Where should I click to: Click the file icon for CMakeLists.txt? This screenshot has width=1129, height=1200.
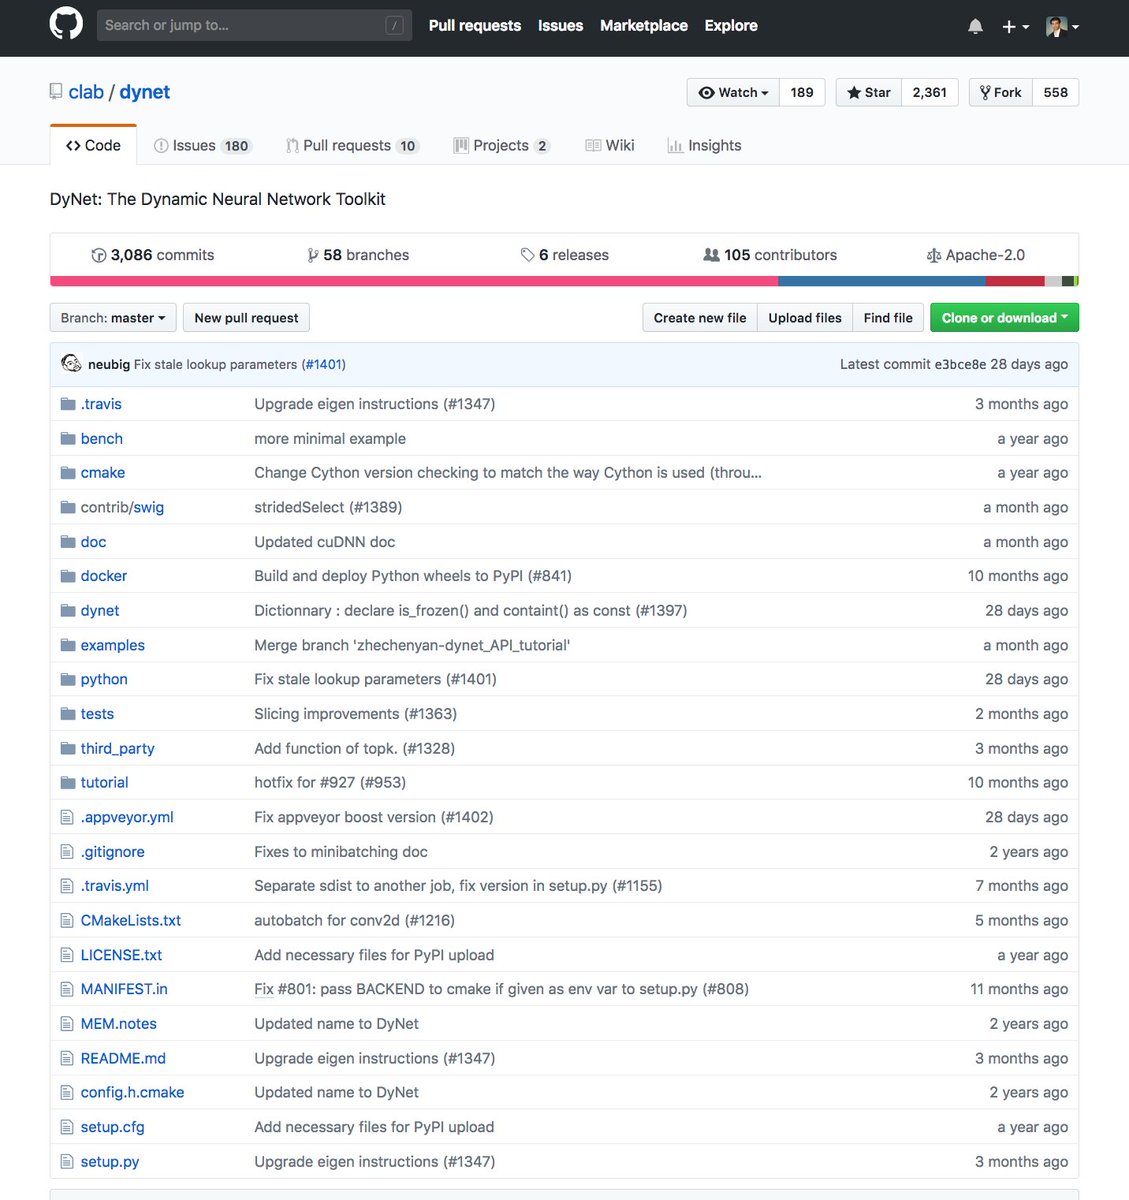(x=67, y=920)
